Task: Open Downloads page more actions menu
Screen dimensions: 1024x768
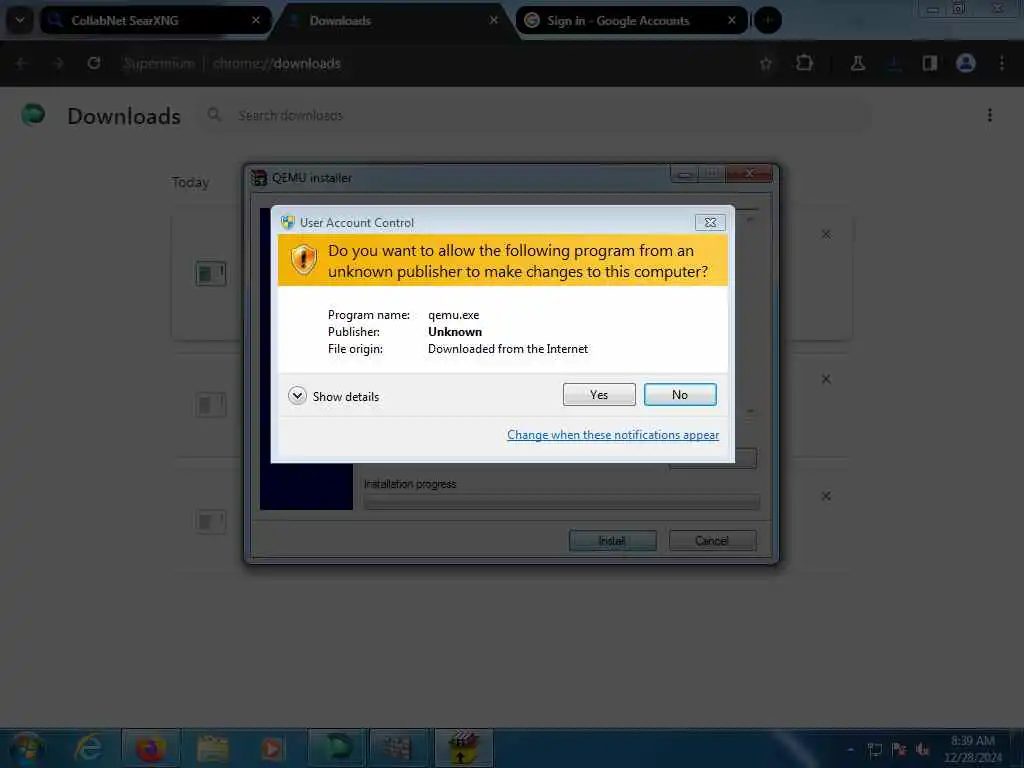Action: [x=990, y=116]
